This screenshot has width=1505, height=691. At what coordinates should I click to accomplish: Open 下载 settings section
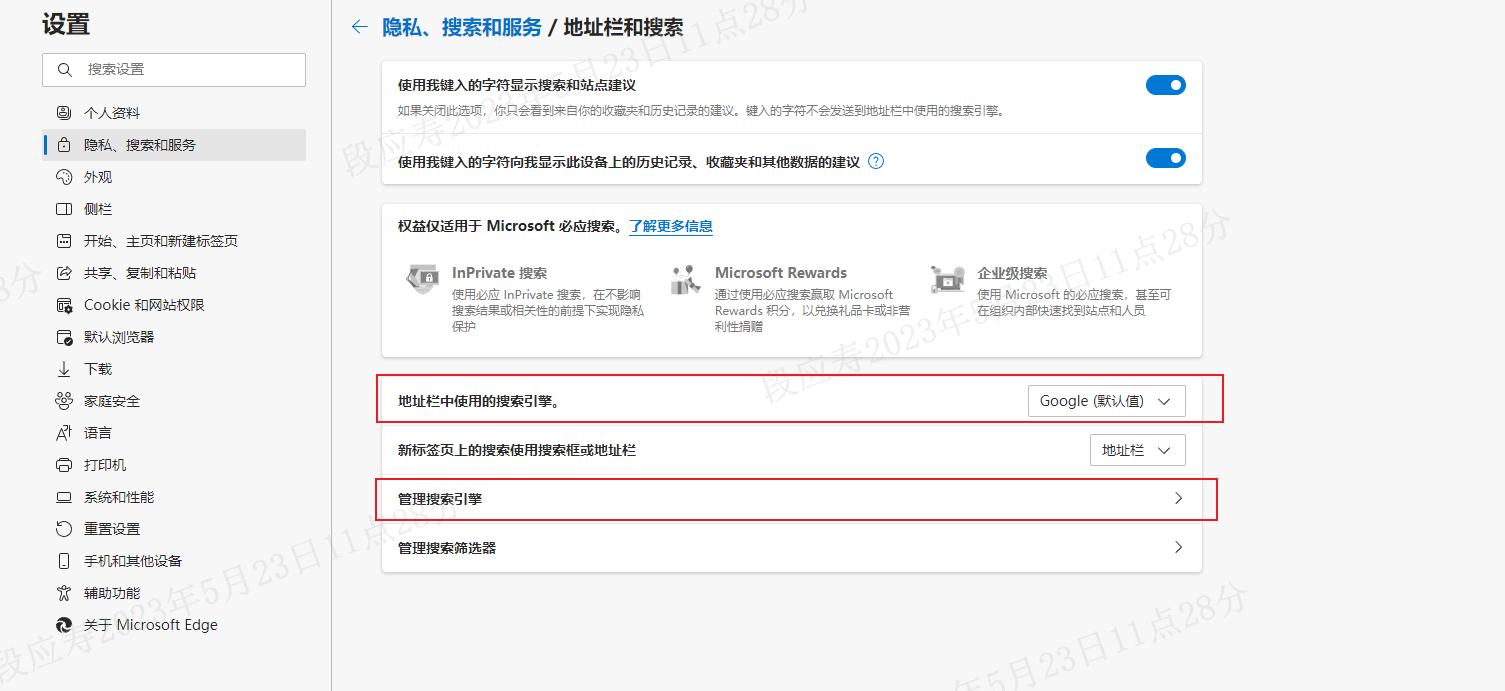175,369
